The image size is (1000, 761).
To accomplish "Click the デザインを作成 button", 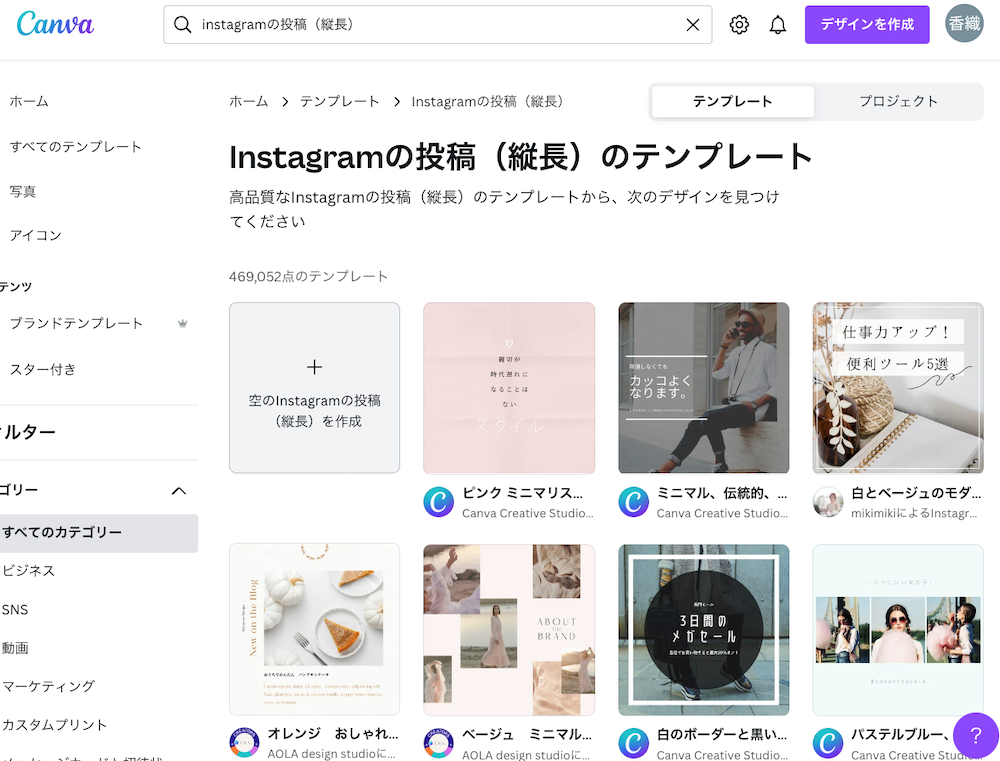I will tap(866, 24).
